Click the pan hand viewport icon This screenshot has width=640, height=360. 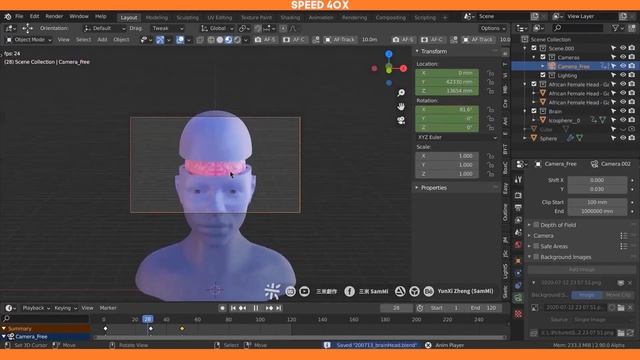click(401, 107)
